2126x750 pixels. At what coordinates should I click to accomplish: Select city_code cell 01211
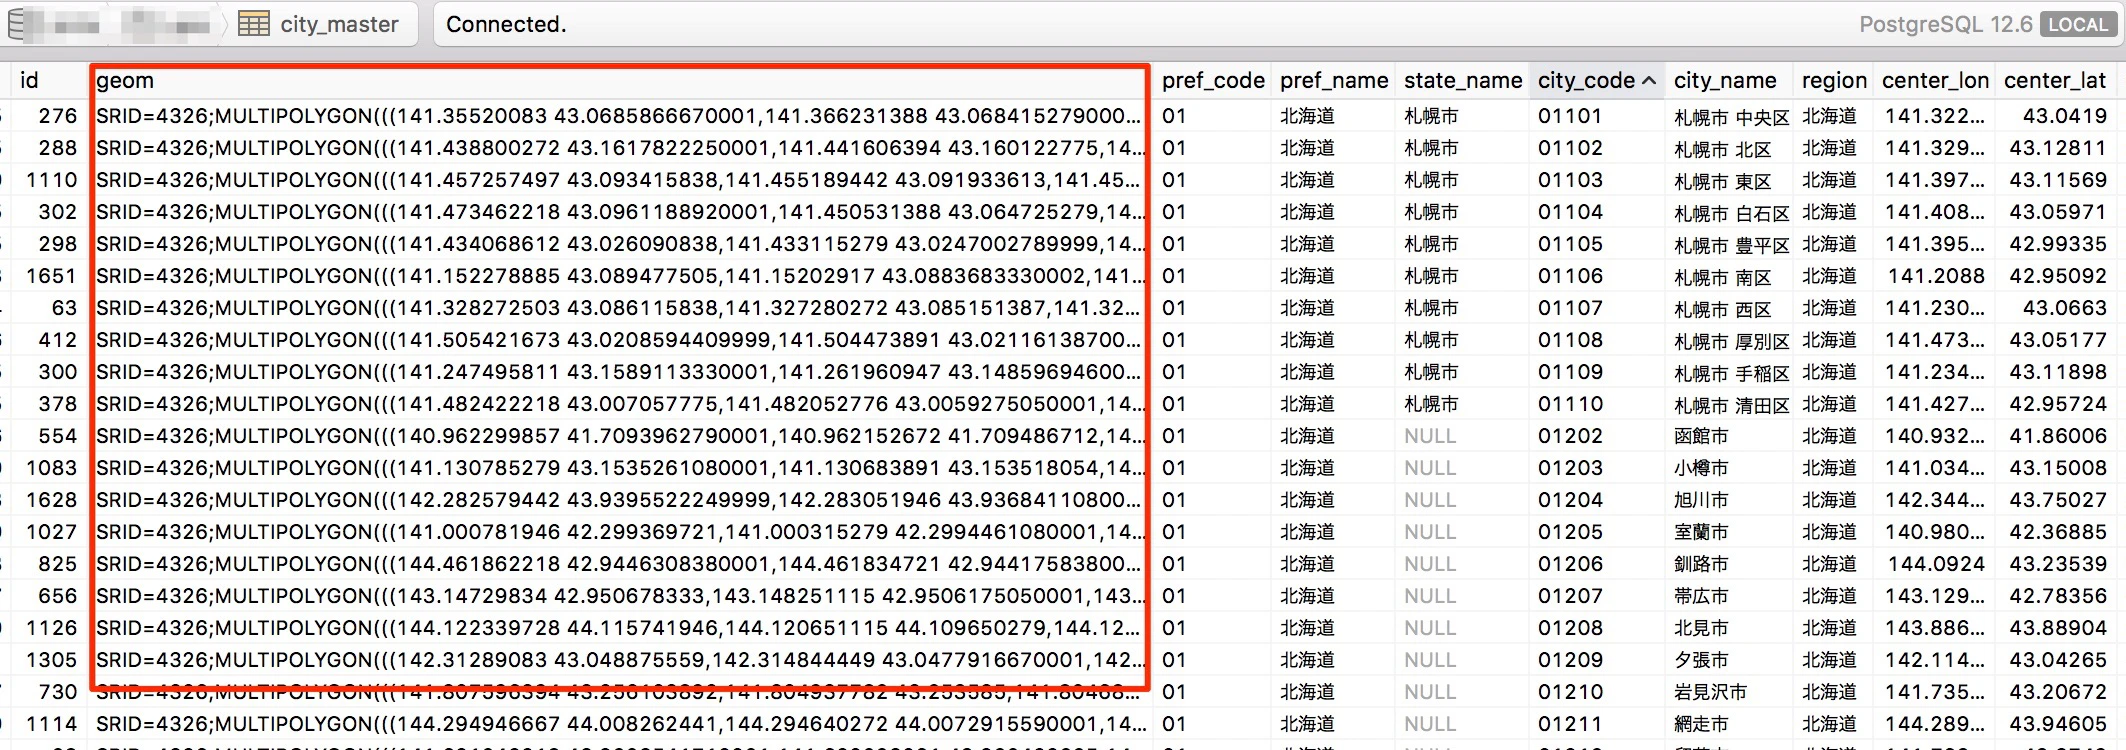pos(1570,724)
